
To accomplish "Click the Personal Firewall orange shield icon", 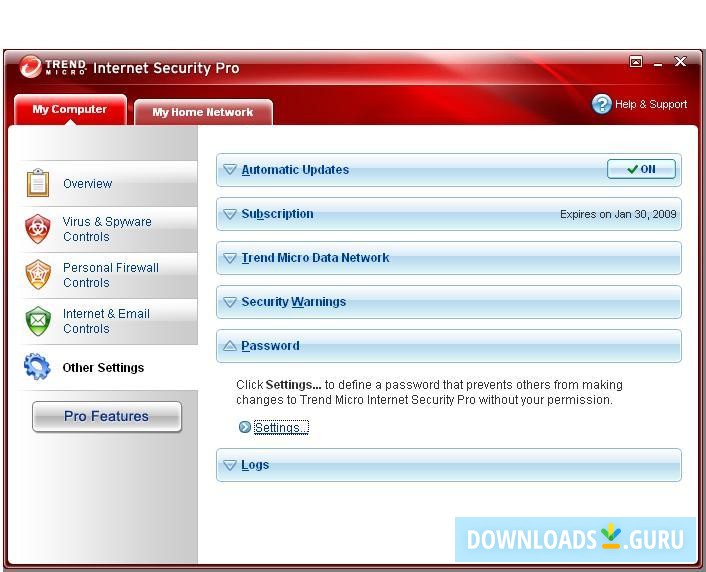I will click(x=38, y=275).
